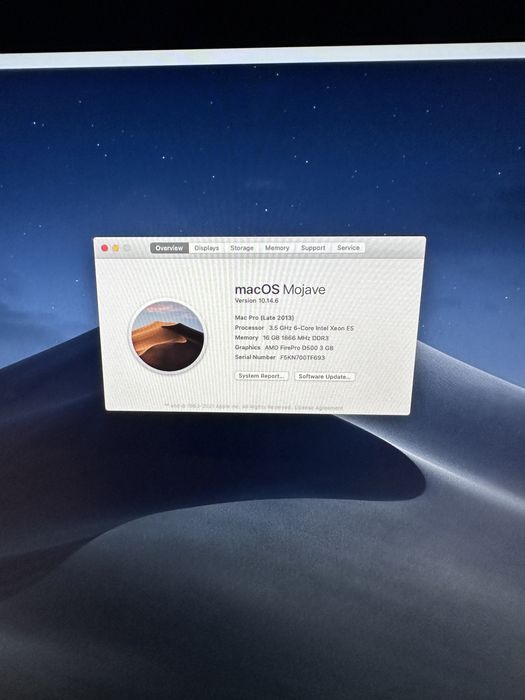This screenshot has width=525, height=700.
Task: Click the 16 GB memory value
Action: point(295,338)
